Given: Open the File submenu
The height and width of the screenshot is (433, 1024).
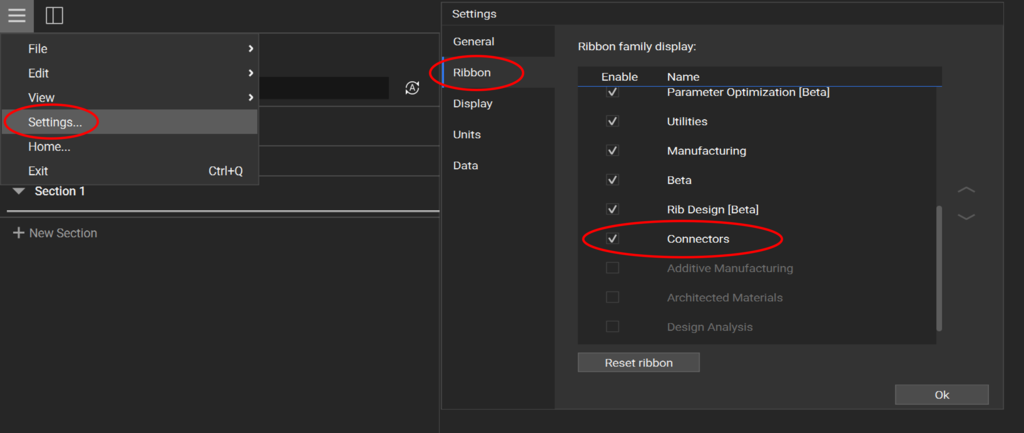Looking at the screenshot, I should (x=130, y=49).
